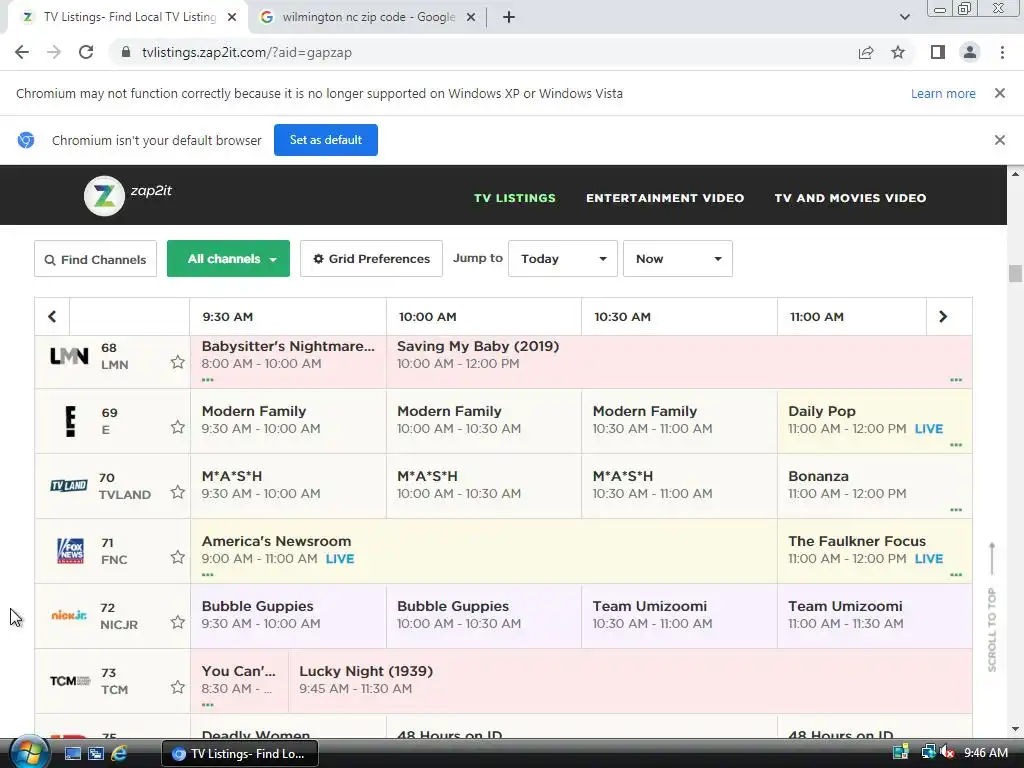1024x768 pixels.
Task: Favorite channel 69 E with star
Action: [x=178, y=427]
